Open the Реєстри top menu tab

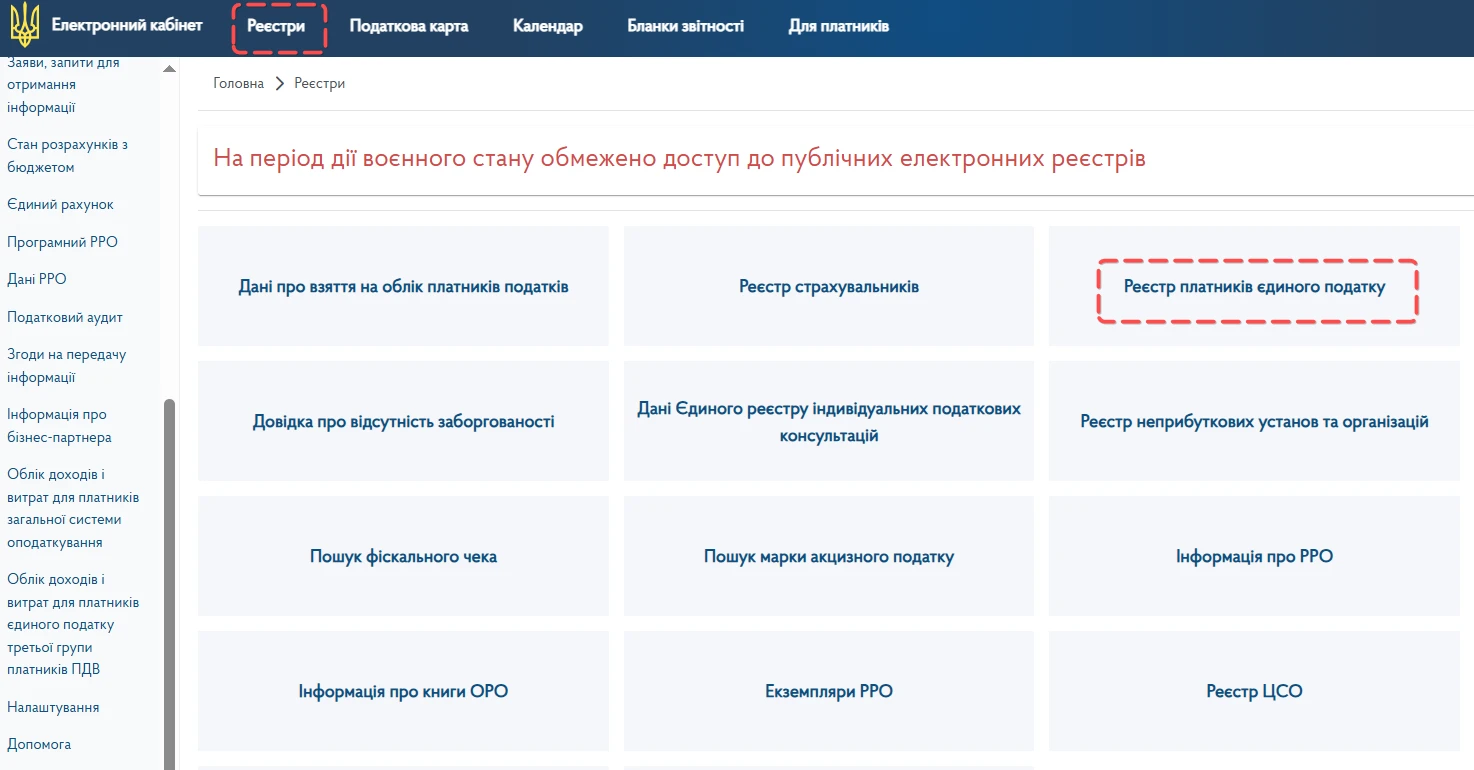click(277, 26)
